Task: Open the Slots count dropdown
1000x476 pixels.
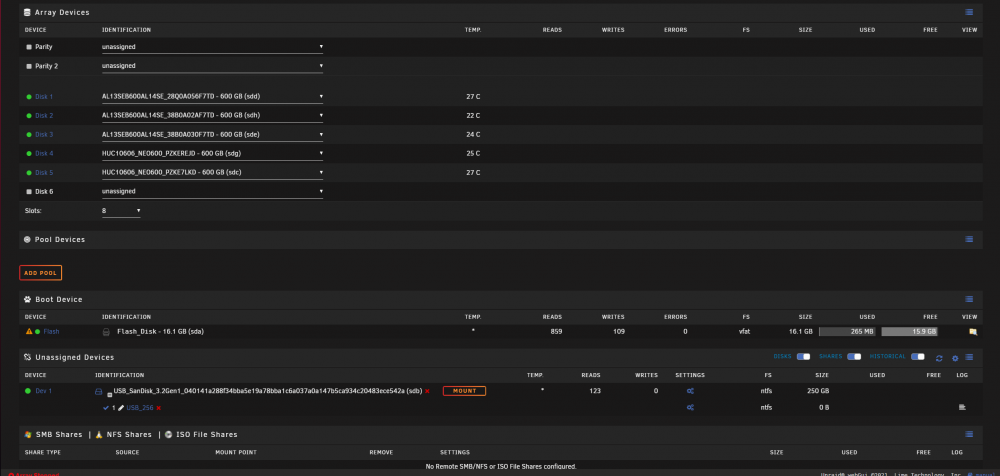Action: tap(121, 211)
